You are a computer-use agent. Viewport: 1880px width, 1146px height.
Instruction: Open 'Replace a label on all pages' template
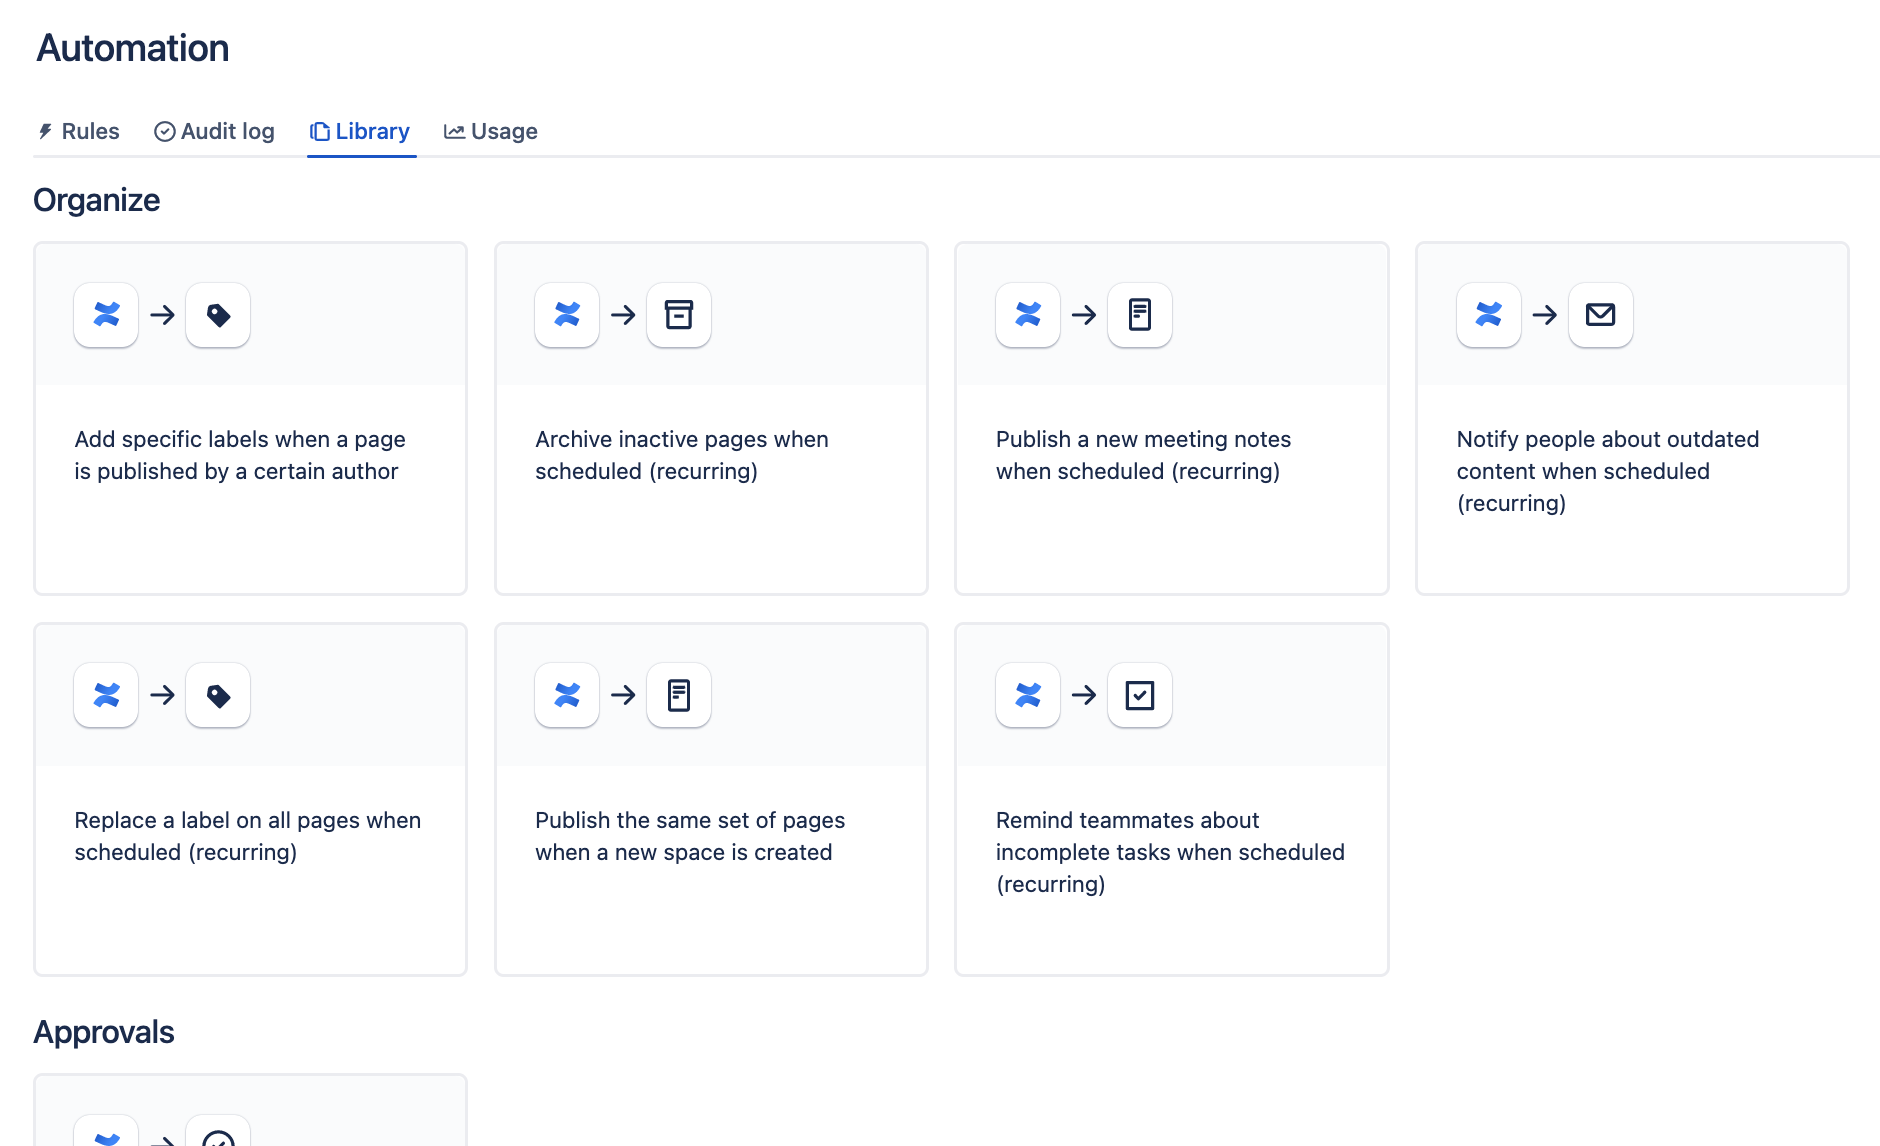coord(250,835)
